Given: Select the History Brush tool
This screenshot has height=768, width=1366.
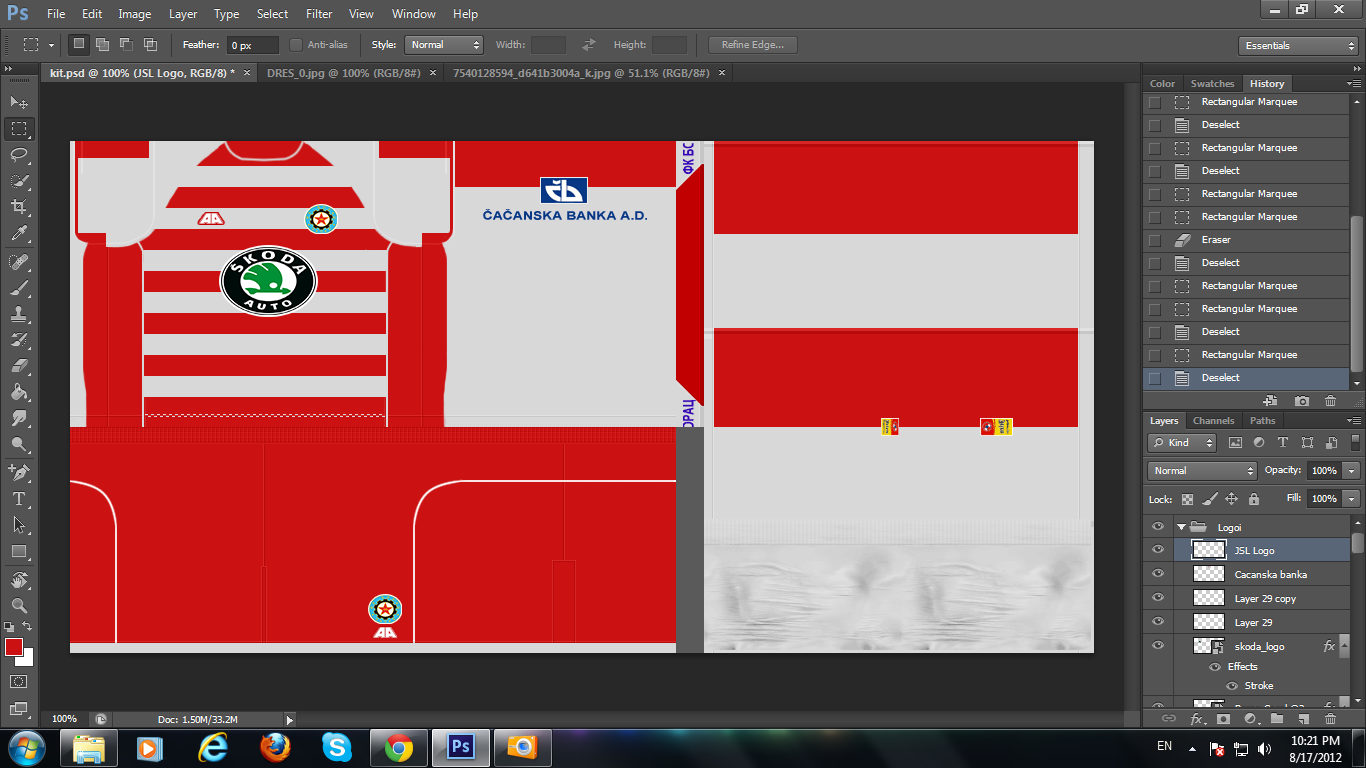Looking at the screenshot, I should [19, 340].
